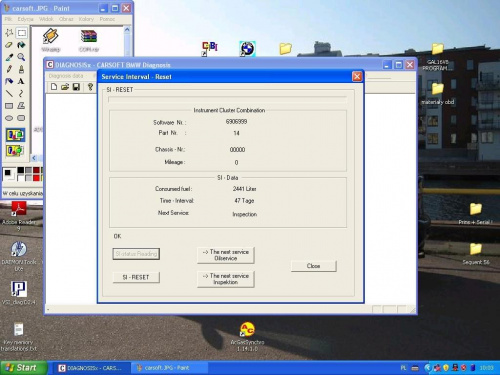
Task: Click the Software Nr. value 6906999
Action: coord(236,122)
